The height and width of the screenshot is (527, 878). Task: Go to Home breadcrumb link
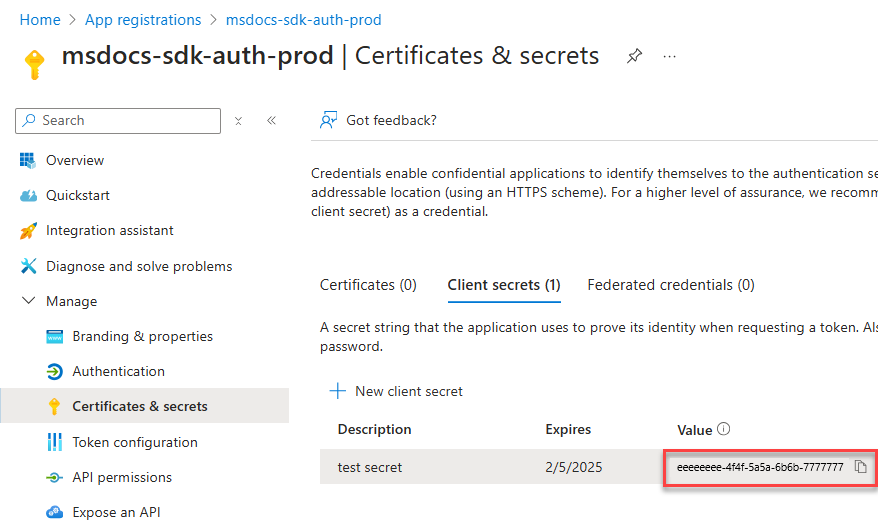click(x=40, y=20)
